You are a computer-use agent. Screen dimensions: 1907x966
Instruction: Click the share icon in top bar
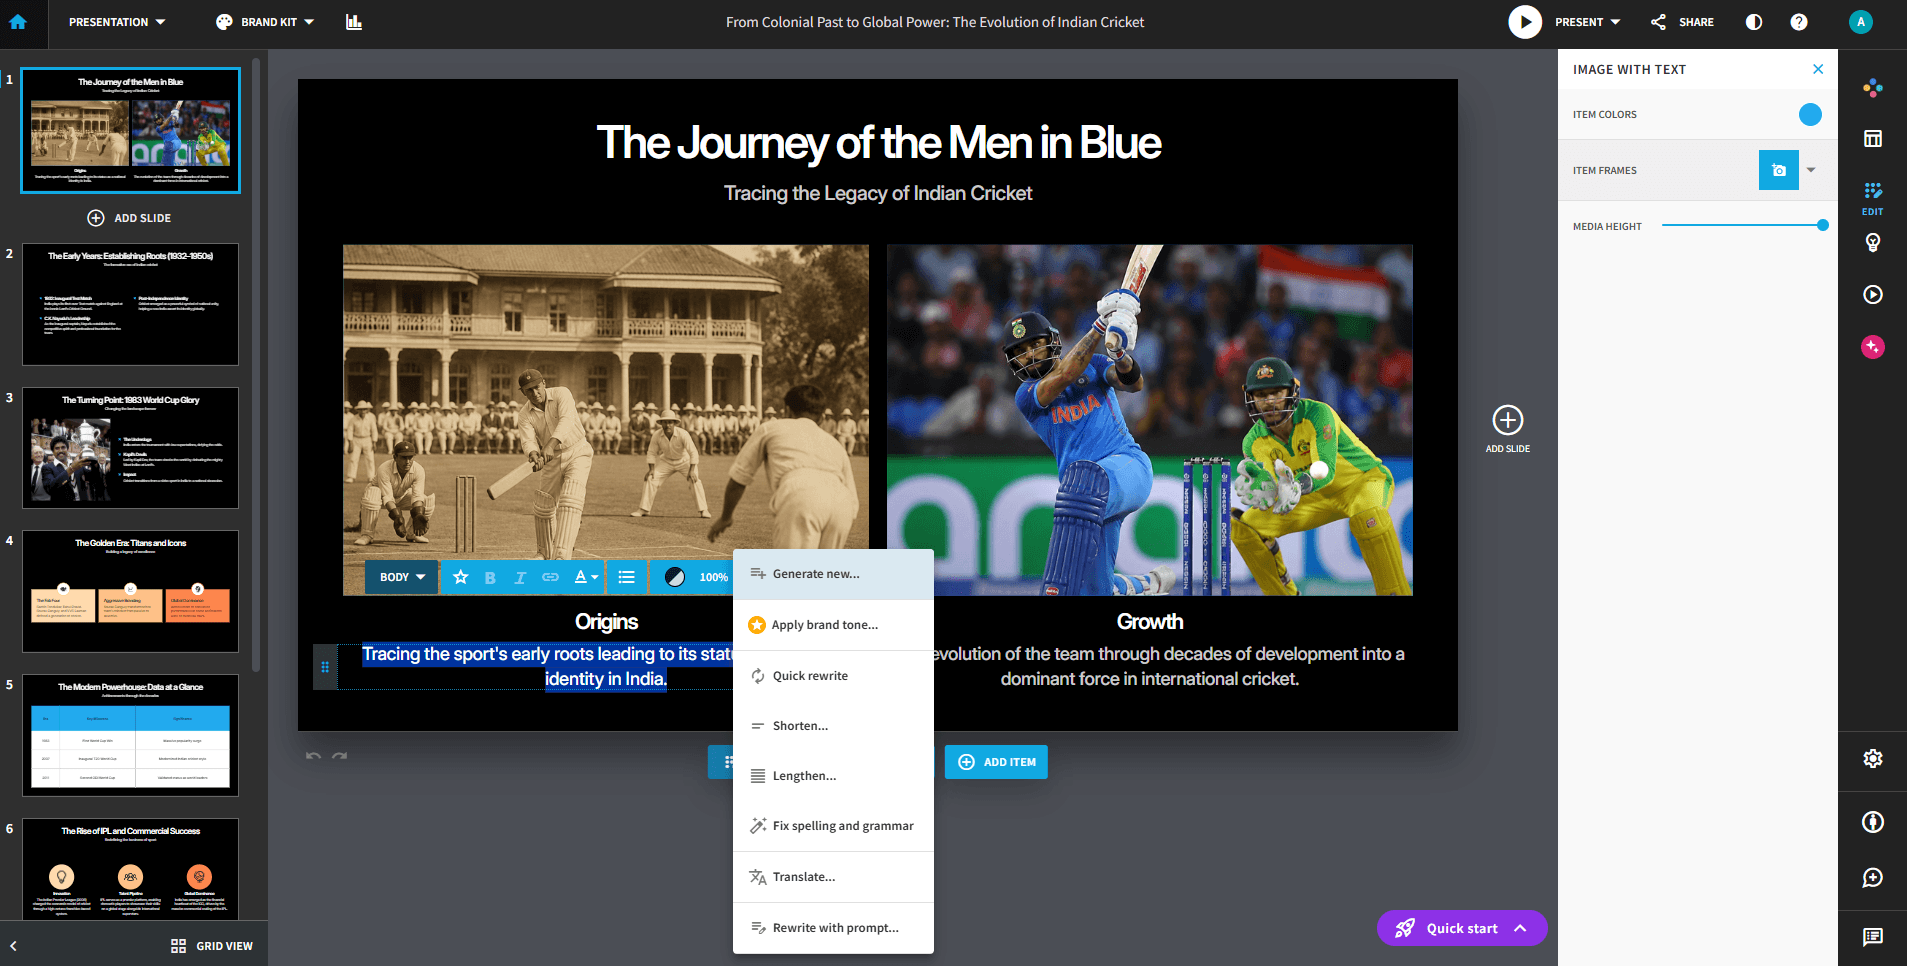tap(1658, 22)
